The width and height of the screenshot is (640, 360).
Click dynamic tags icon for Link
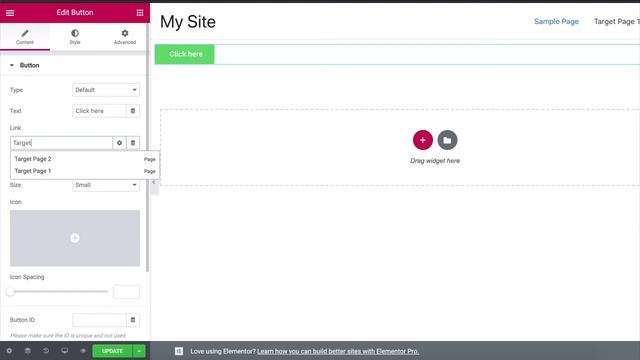click(x=133, y=143)
